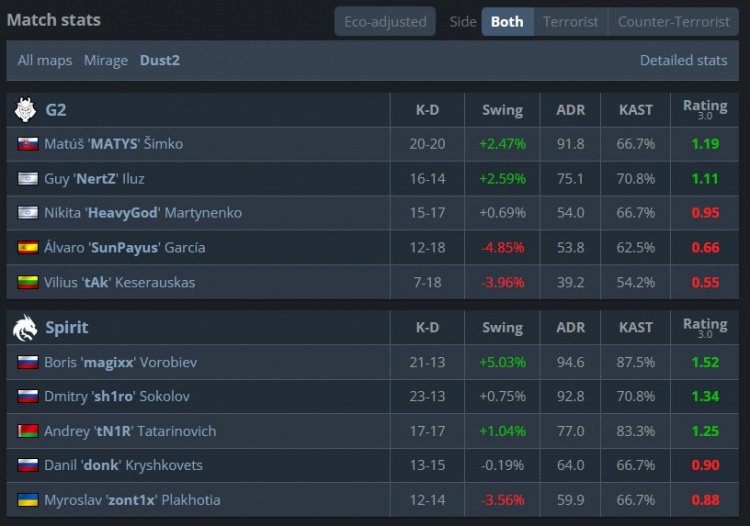Click the Spirit Rating 3.0 column header

pos(705,327)
